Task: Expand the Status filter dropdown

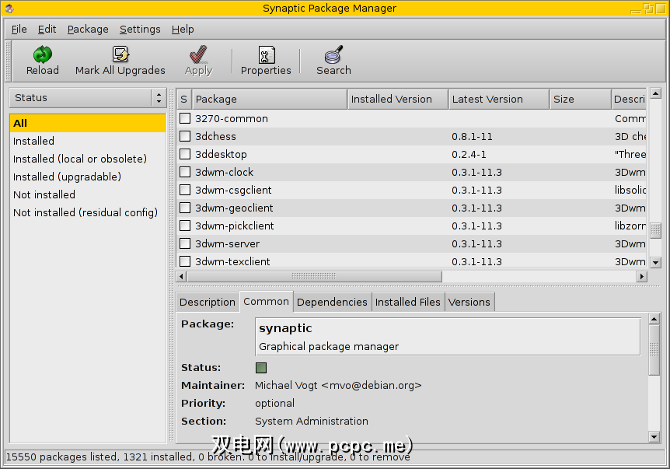Action: 87,98
